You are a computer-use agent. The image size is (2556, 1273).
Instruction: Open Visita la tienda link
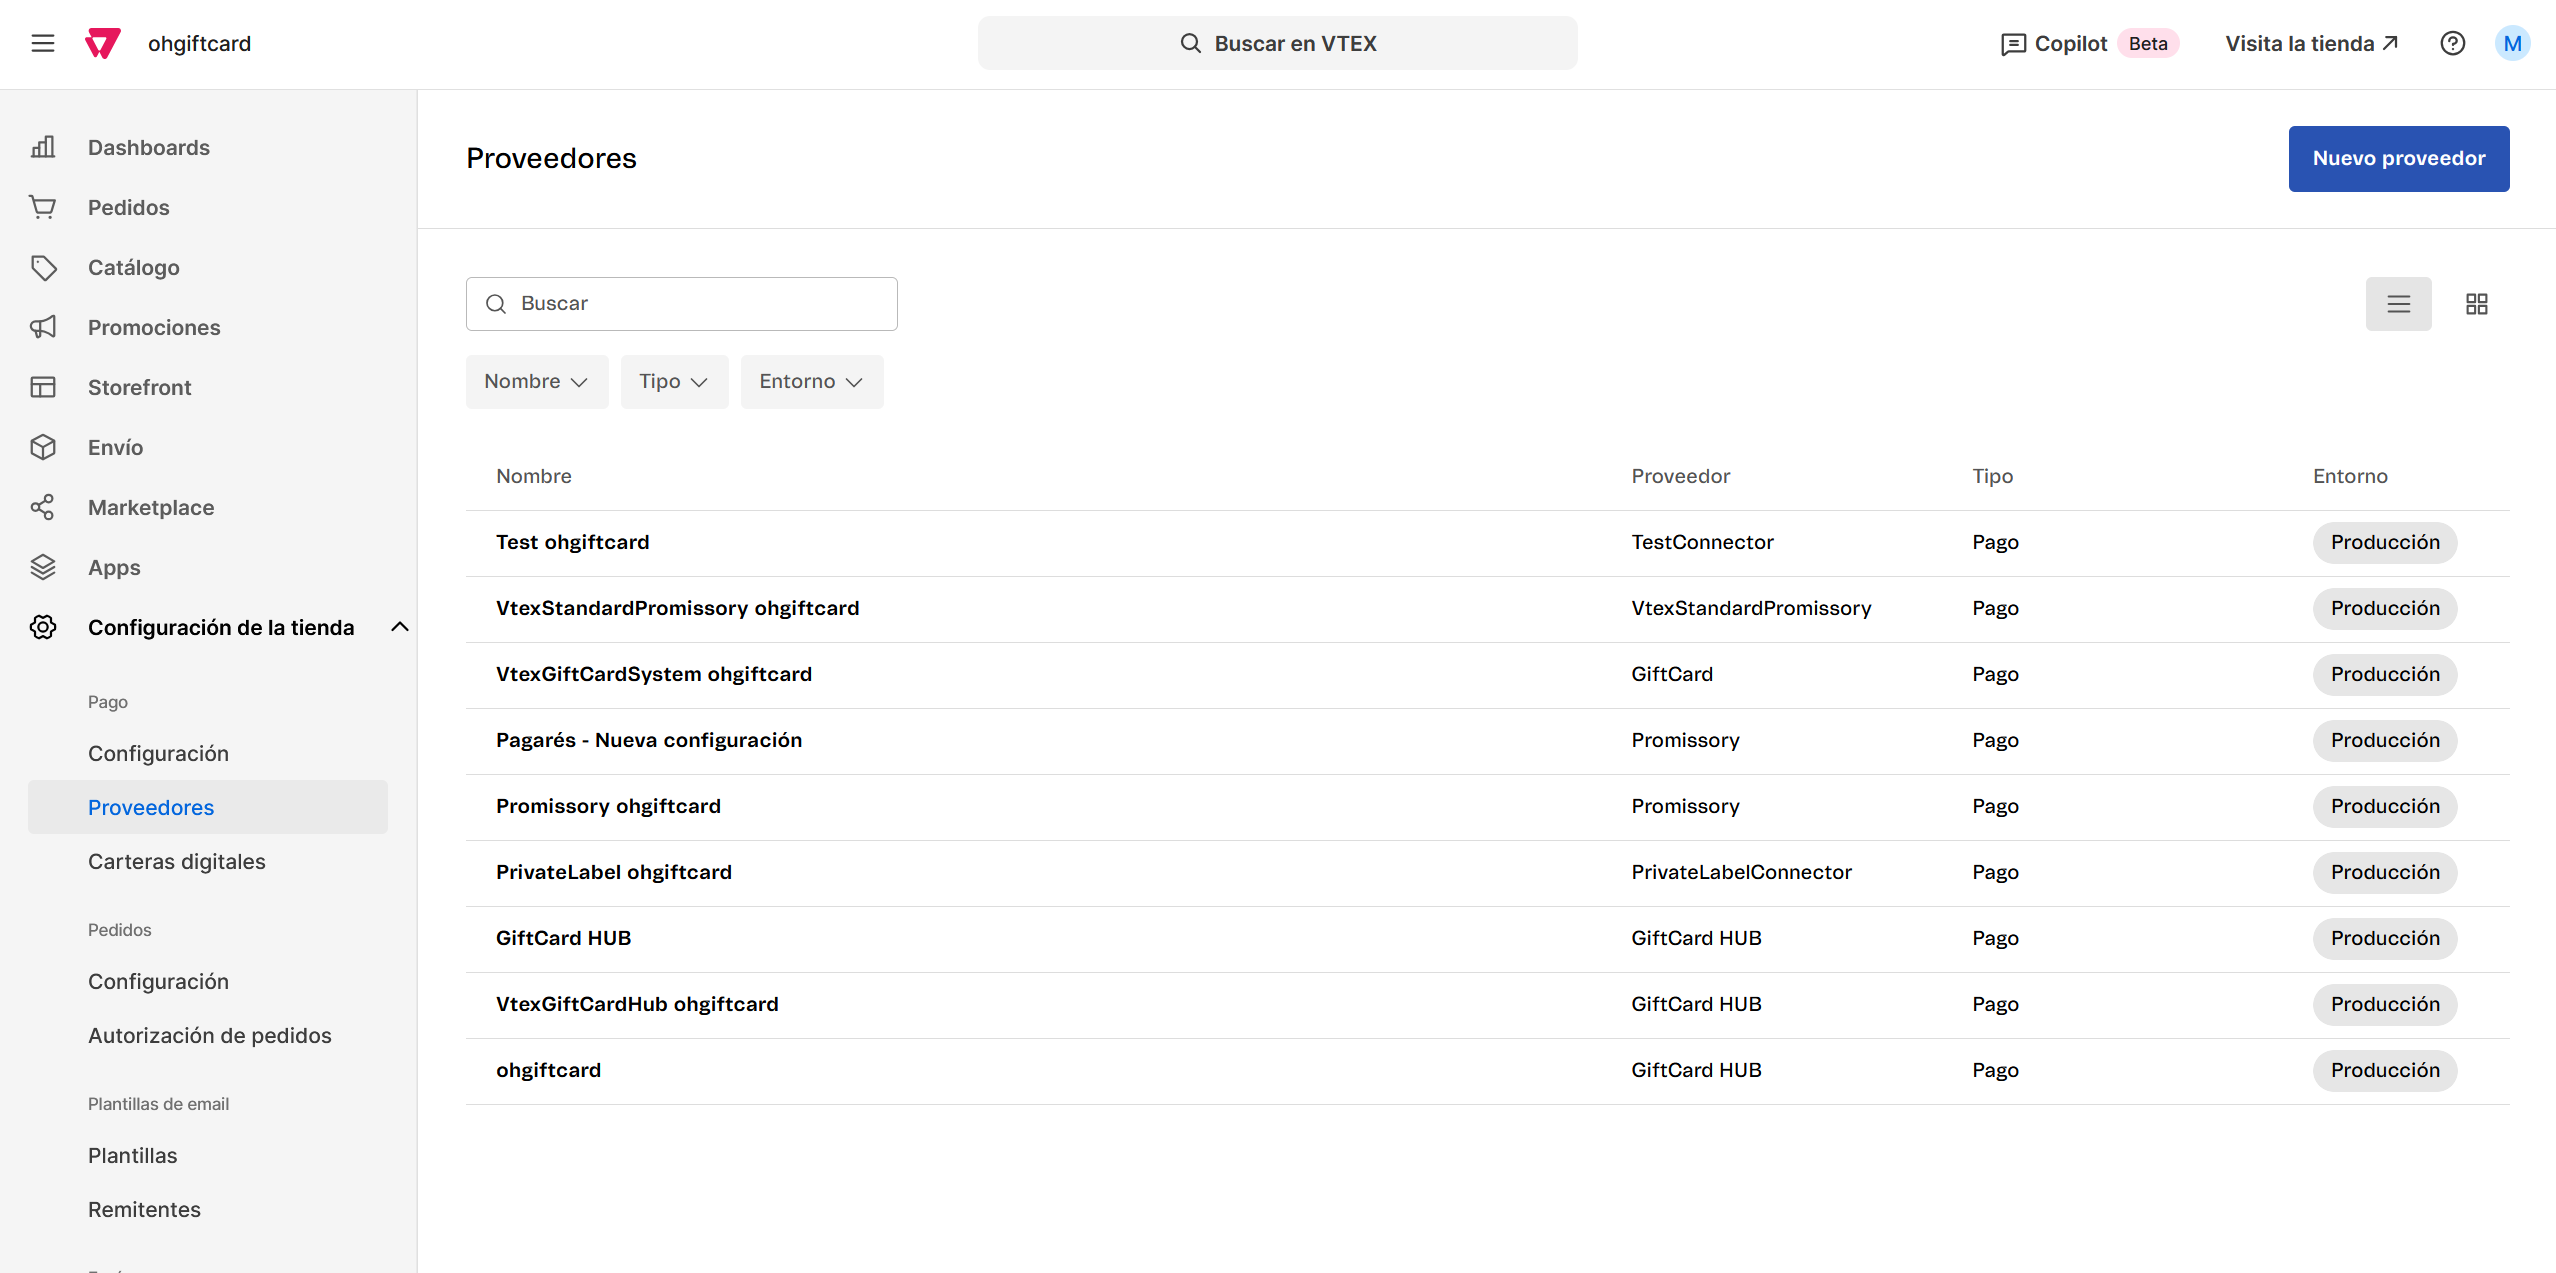(x=2311, y=43)
